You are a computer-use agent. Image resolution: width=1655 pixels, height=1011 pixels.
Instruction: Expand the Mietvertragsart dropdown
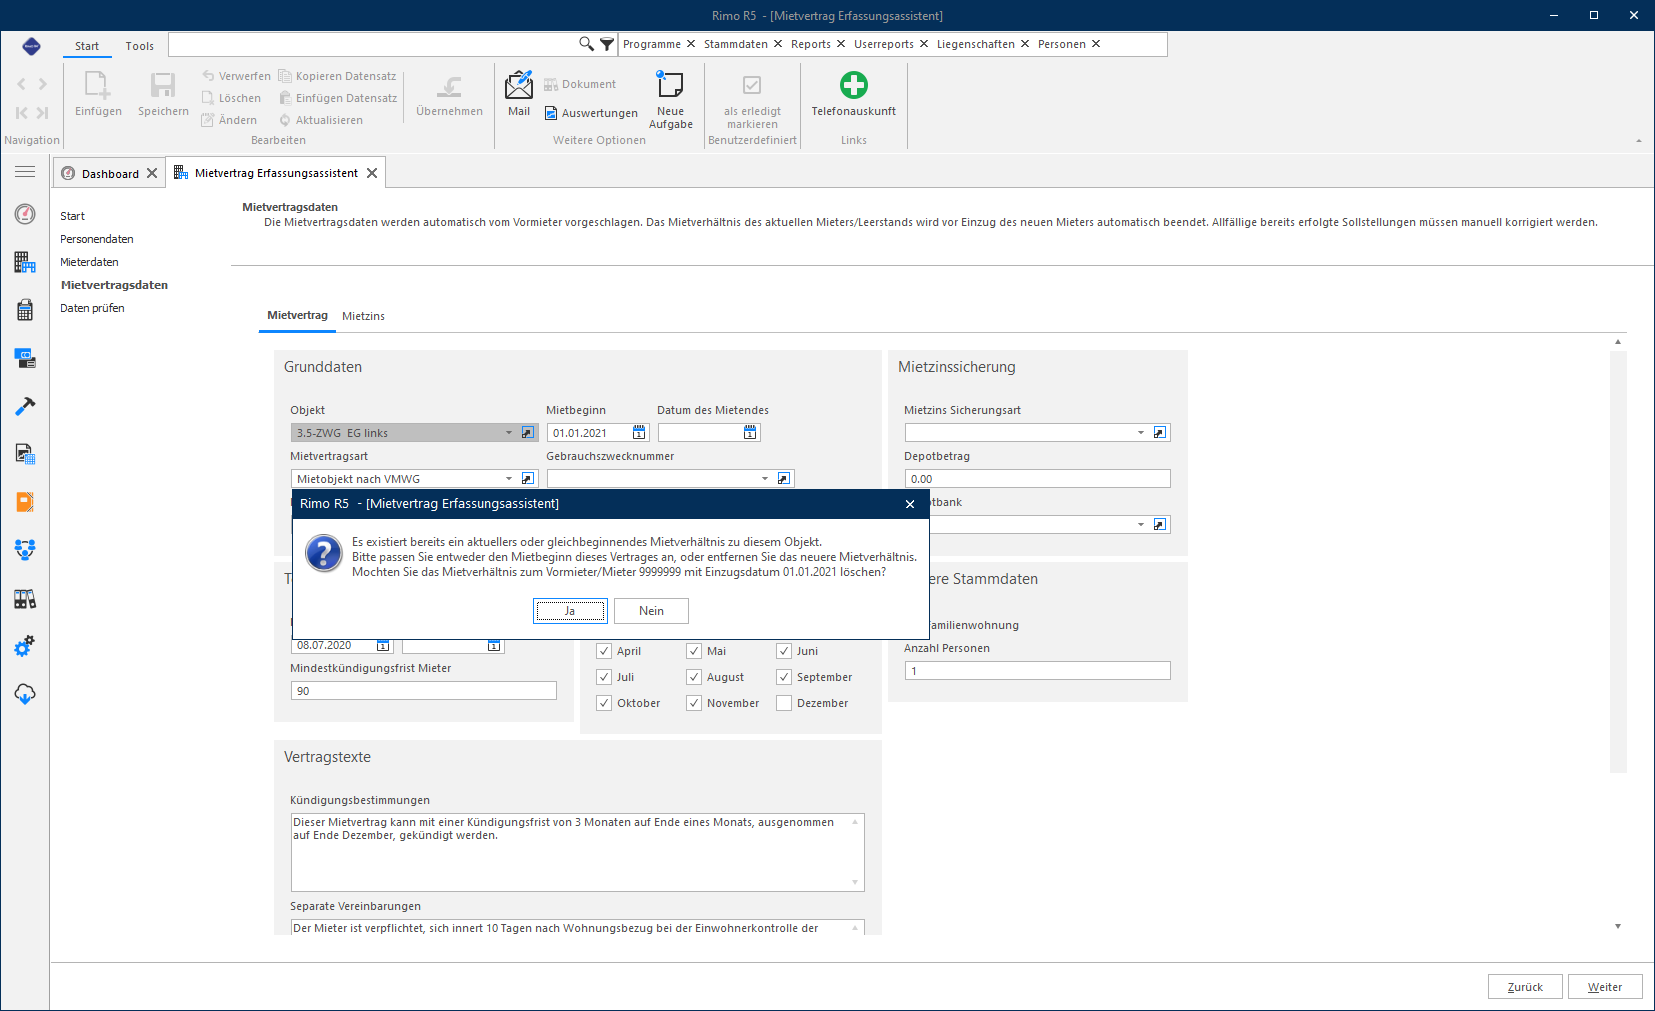tap(509, 479)
